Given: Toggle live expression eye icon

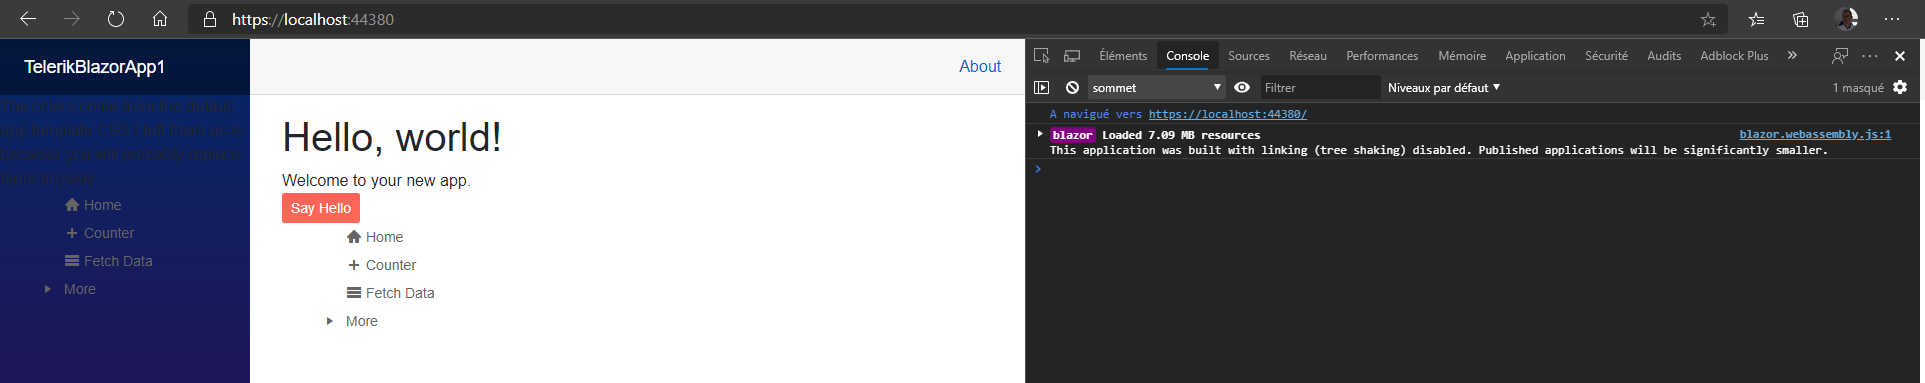Looking at the screenshot, I should (x=1242, y=88).
